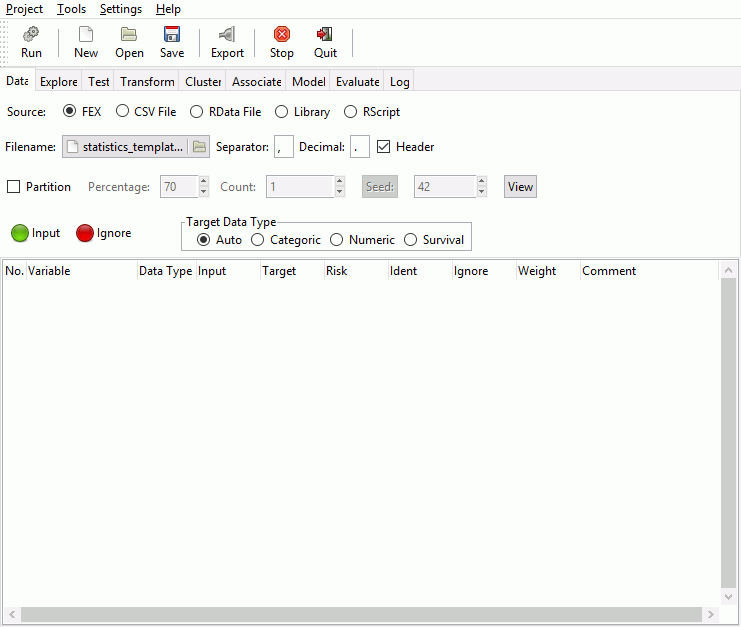Click the Seed button
The height and width of the screenshot is (627, 741).
tap(380, 187)
